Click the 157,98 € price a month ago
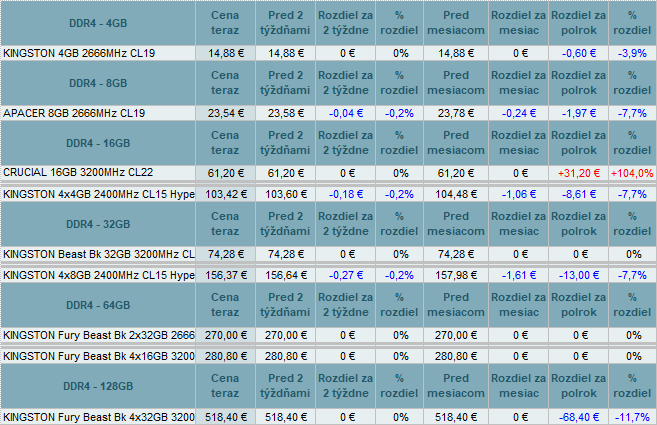The width and height of the screenshot is (657, 425). coord(456,275)
